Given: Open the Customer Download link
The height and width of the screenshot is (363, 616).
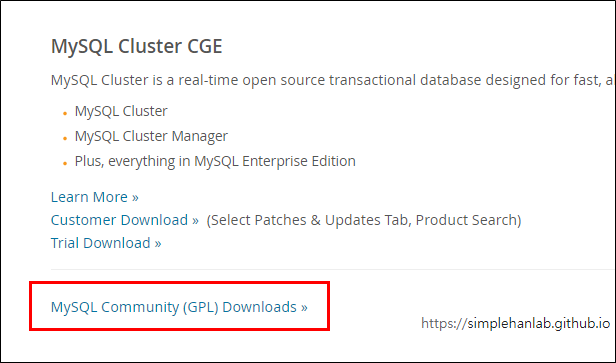Looking at the screenshot, I should [125, 220].
